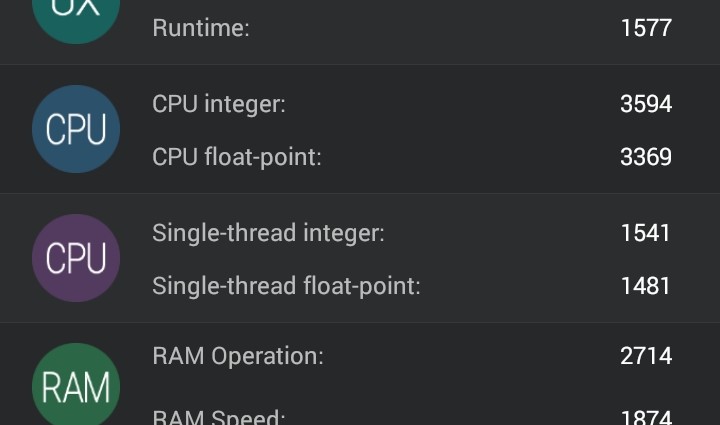The image size is (720, 425).
Task: Tap the Single-thread float-point score 1481
Action: pyautogui.click(x=645, y=286)
